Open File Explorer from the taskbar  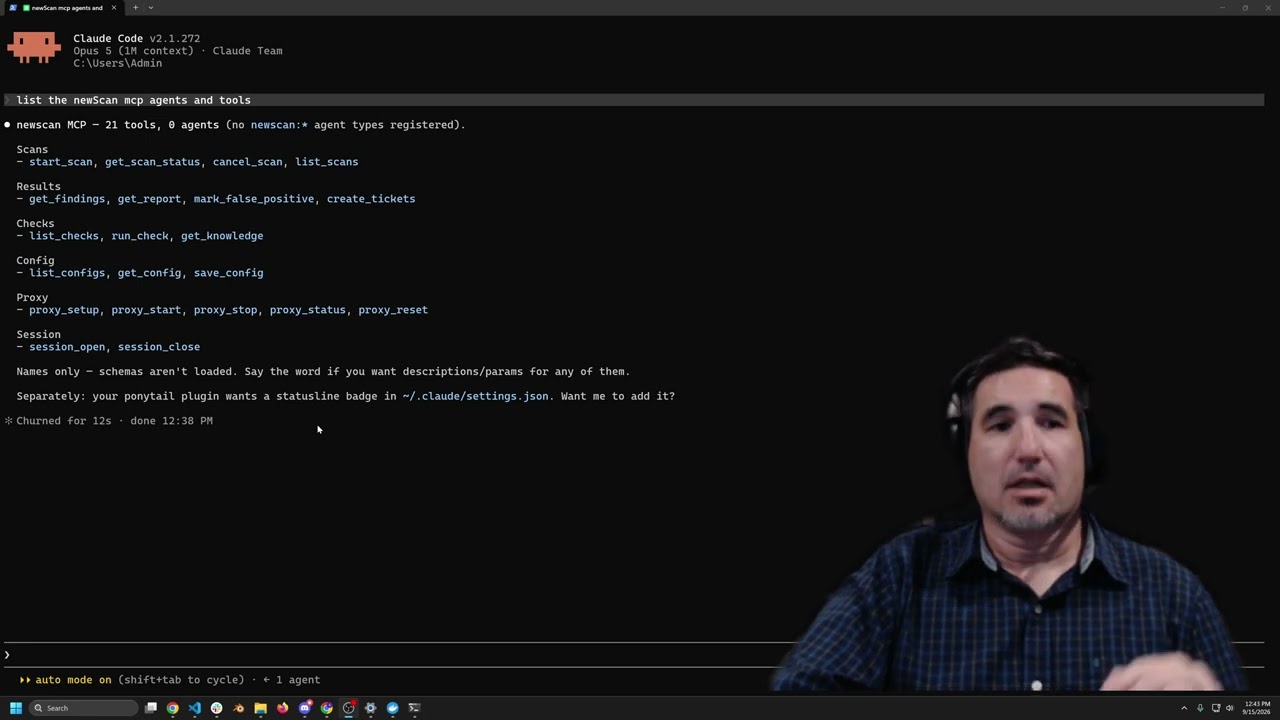coord(261,708)
